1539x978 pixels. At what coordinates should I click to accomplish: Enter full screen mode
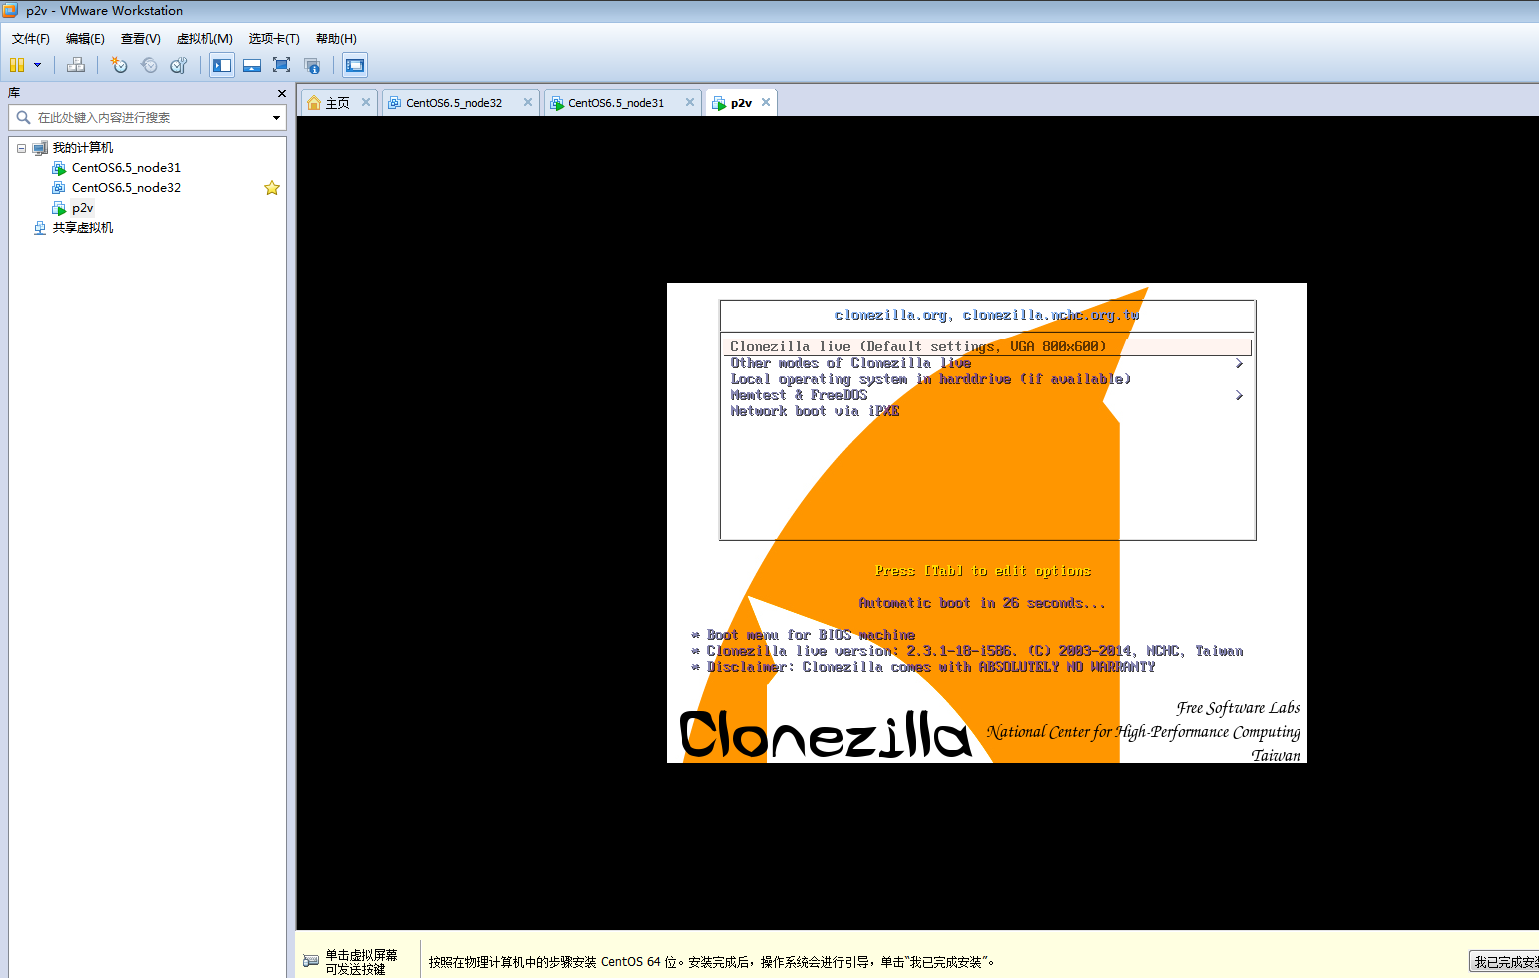point(282,65)
